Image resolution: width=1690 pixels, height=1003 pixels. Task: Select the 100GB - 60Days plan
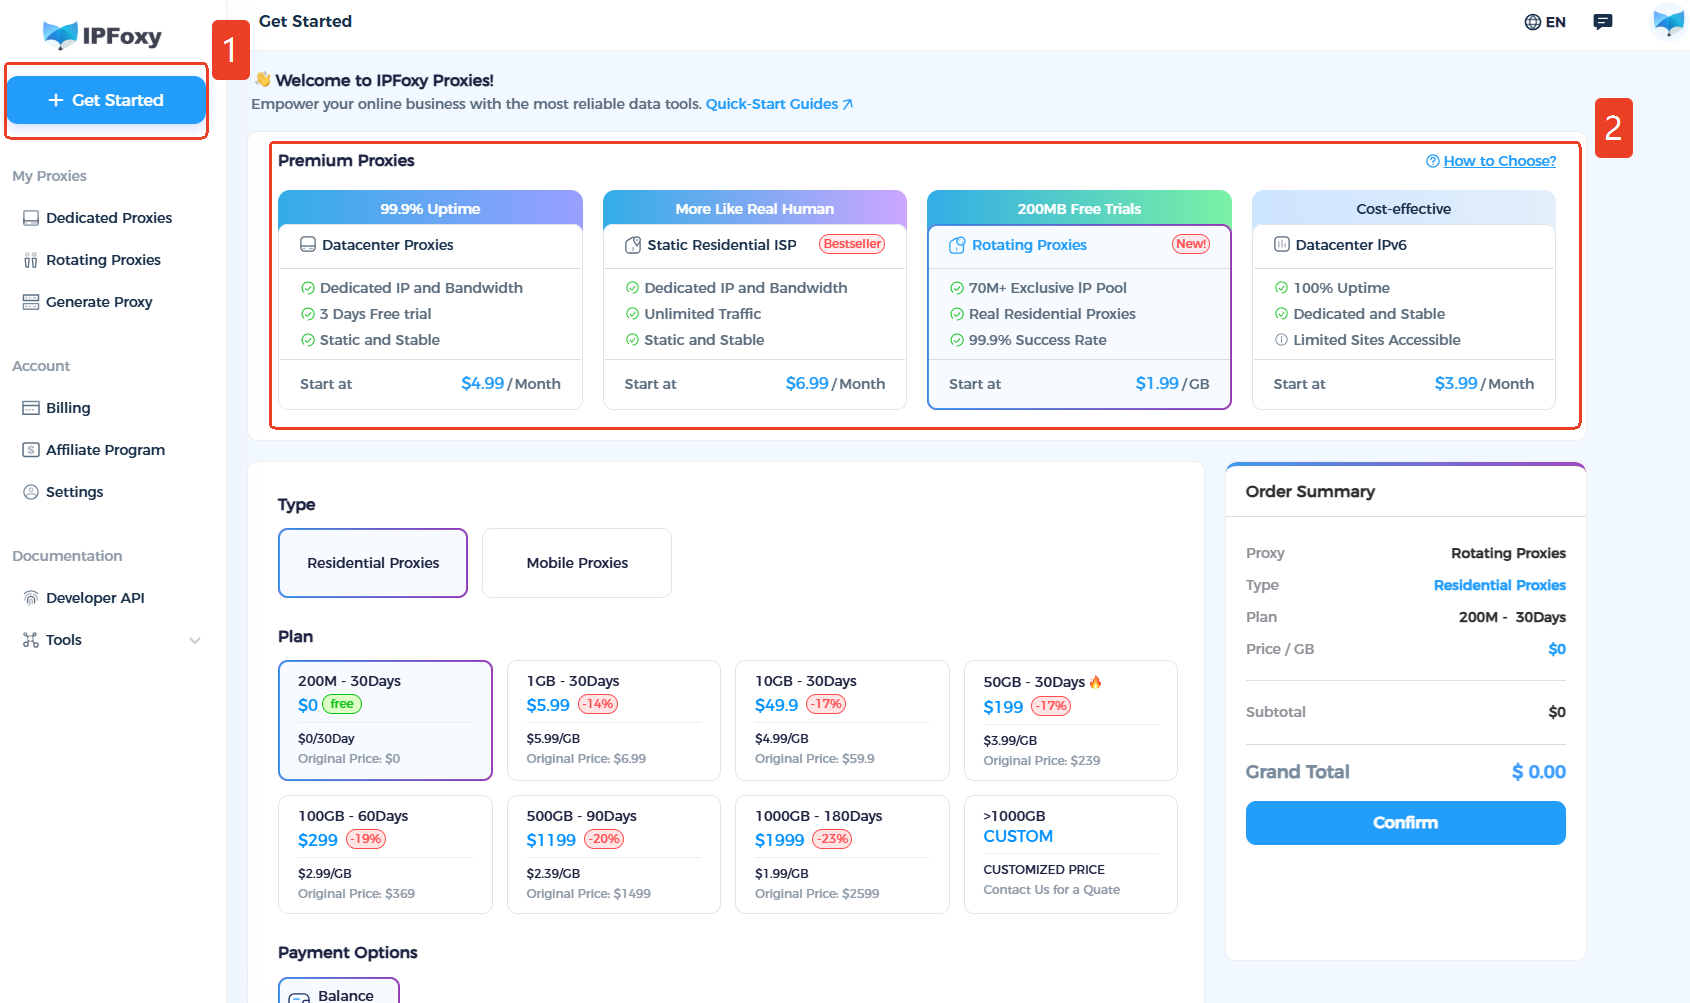tap(385, 854)
